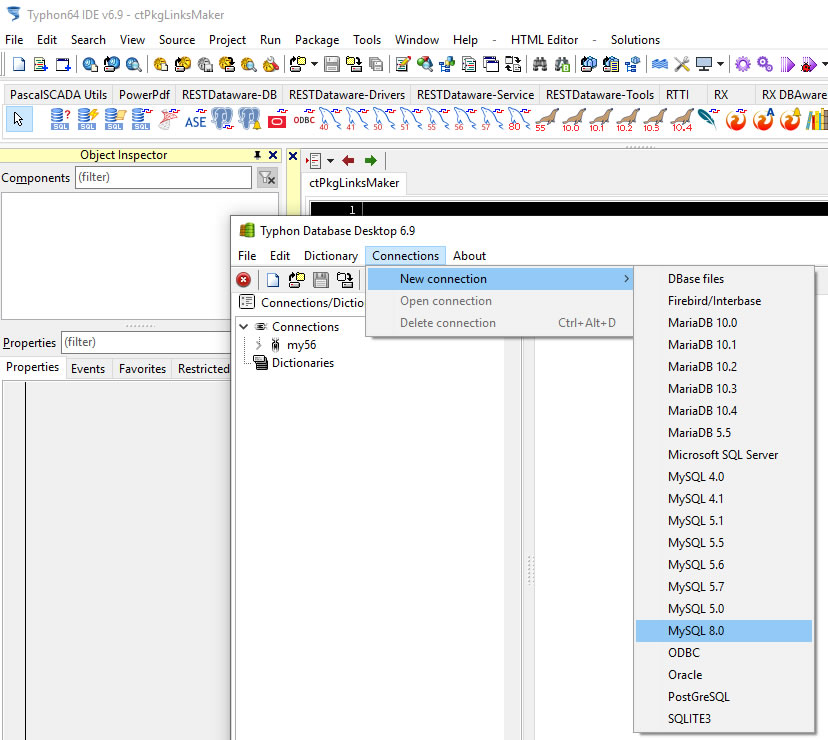Screen dimensions: 828x740
Task: Open dropdown arrow beside open folder icon in IDE
Action: pyautogui.click(x=314, y=64)
